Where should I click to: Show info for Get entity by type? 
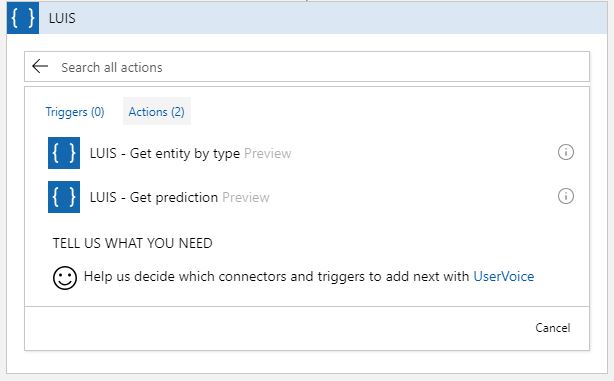(x=565, y=152)
